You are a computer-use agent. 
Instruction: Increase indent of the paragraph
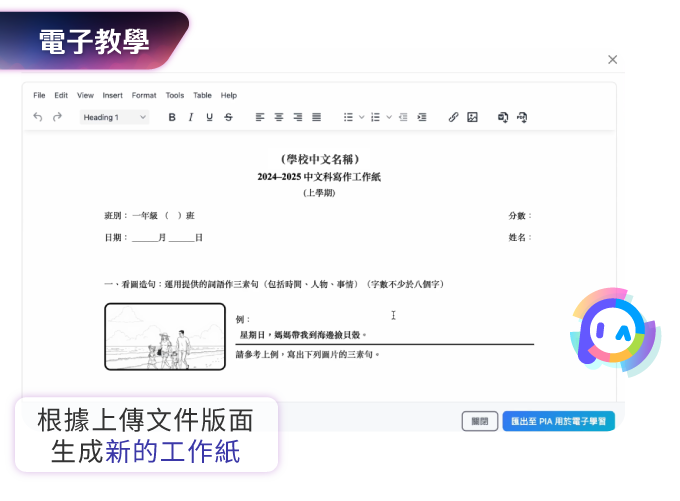tap(422, 117)
